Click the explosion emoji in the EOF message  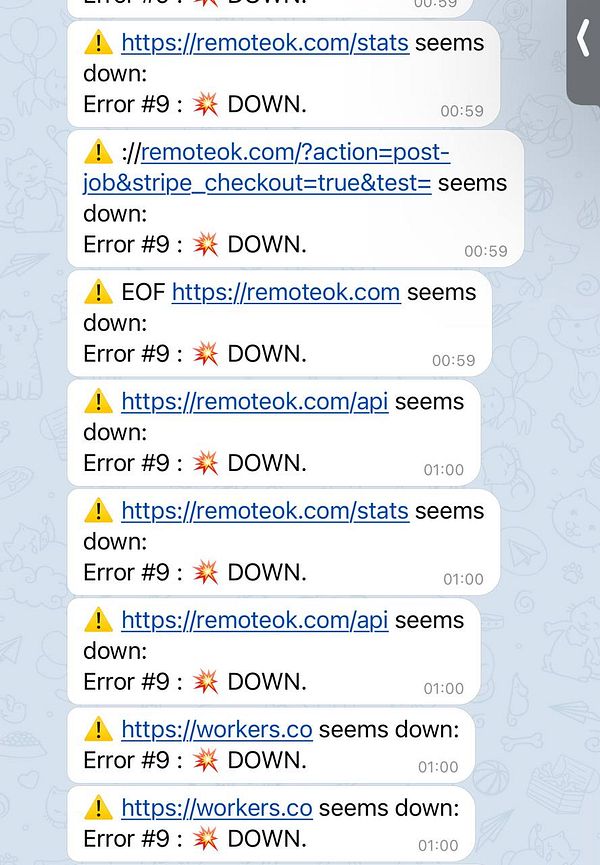(x=205, y=353)
